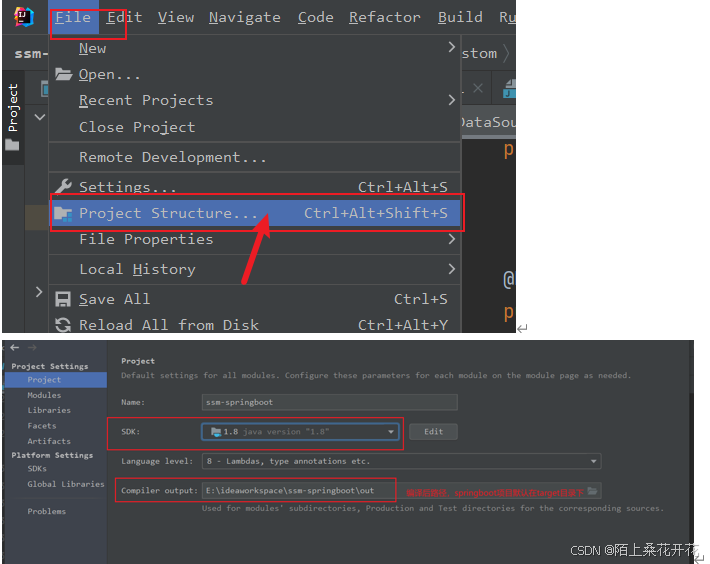Select Close Project menu entry
The height and width of the screenshot is (564, 710).
pyautogui.click(x=254, y=127)
